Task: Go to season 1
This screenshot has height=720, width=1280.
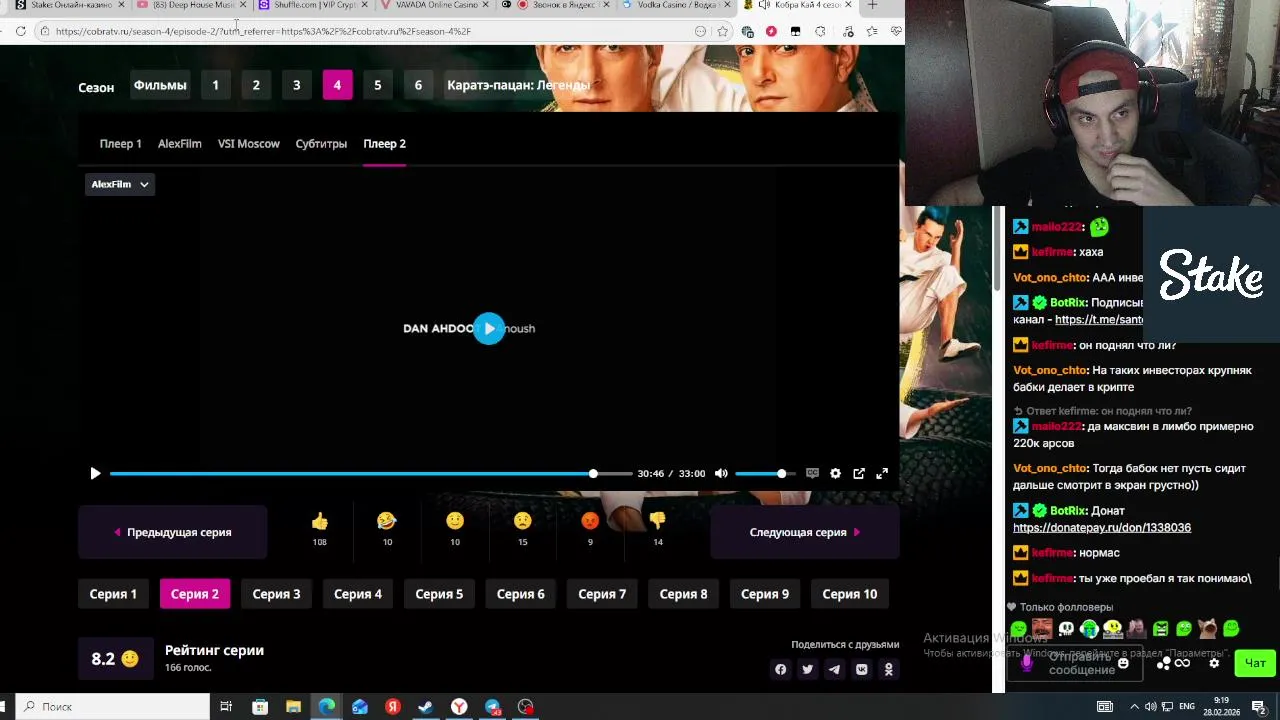Action: point(215,85)
